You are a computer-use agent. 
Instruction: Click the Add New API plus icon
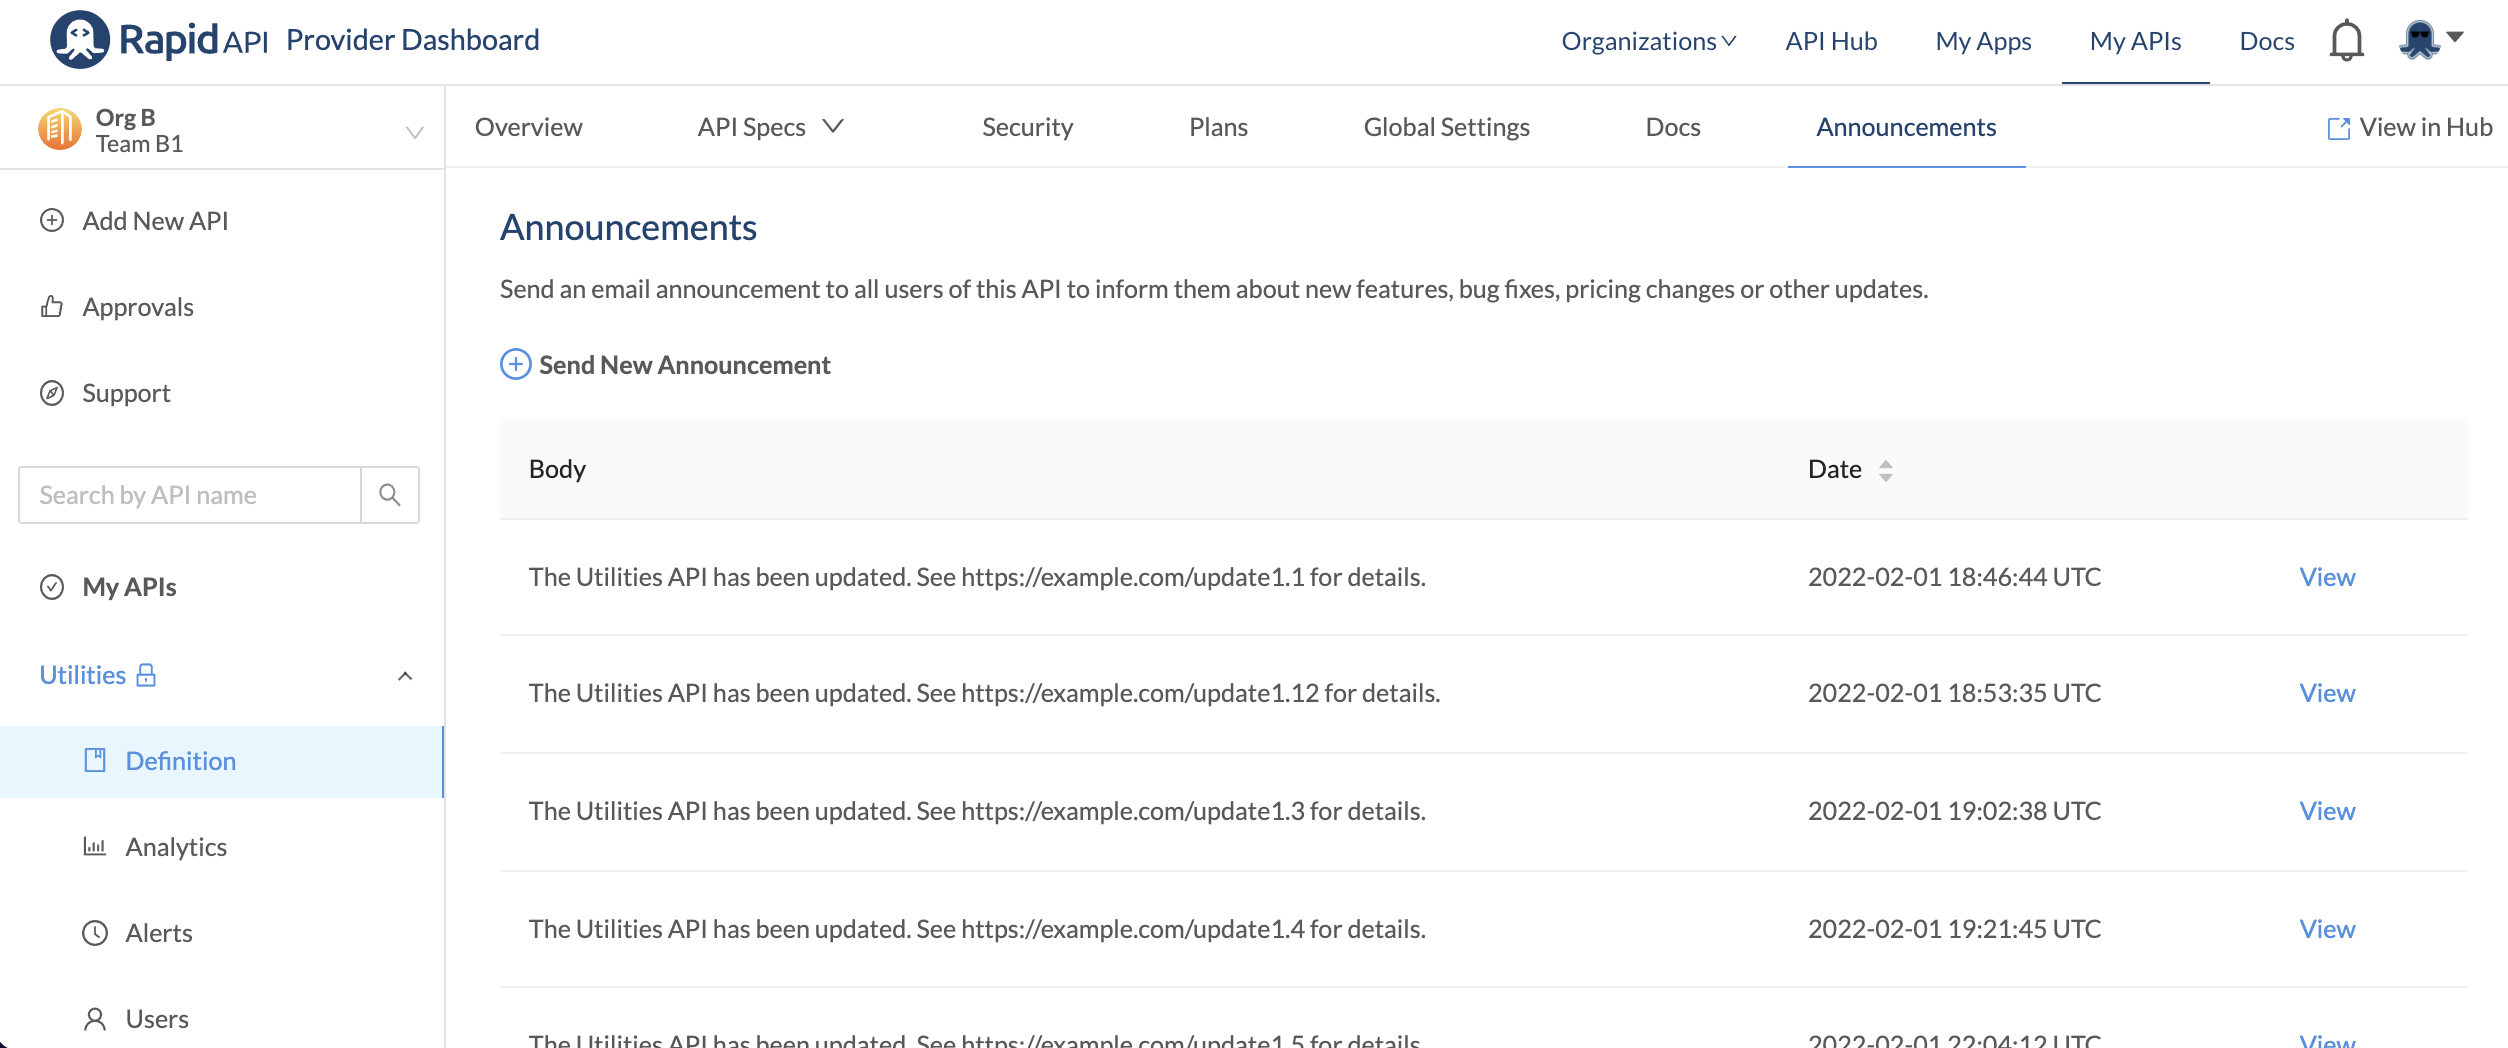(x=52, y=220)
